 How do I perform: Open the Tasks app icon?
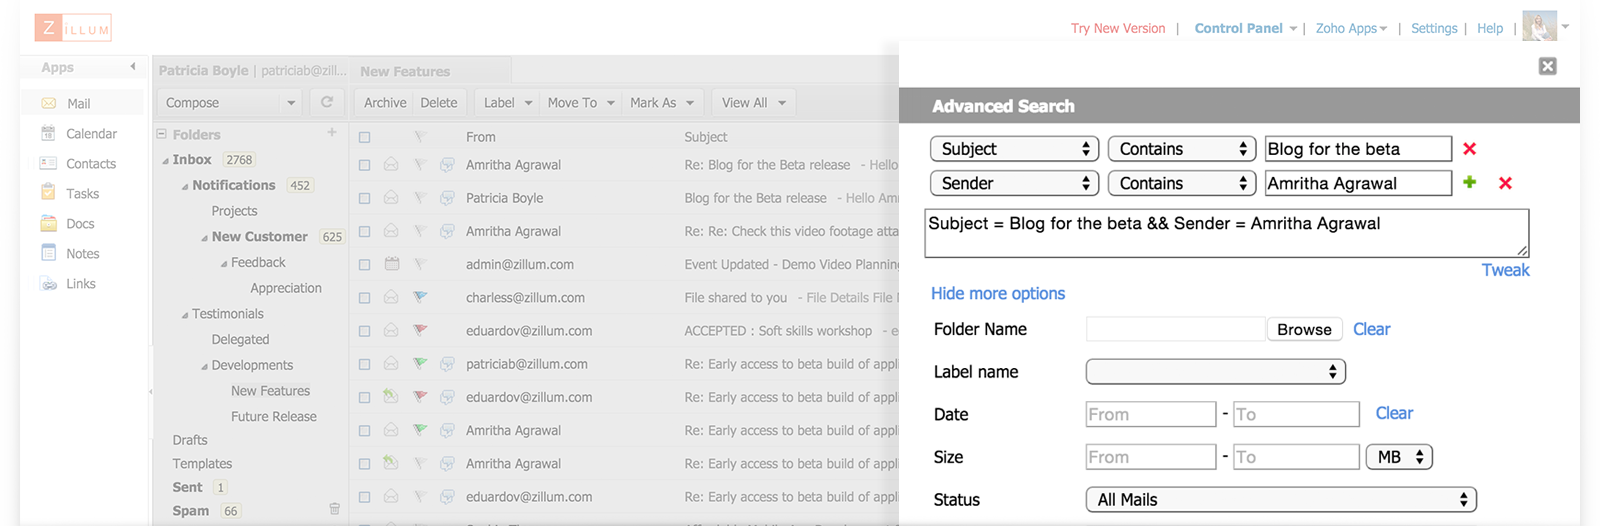[x=48, y=193]
